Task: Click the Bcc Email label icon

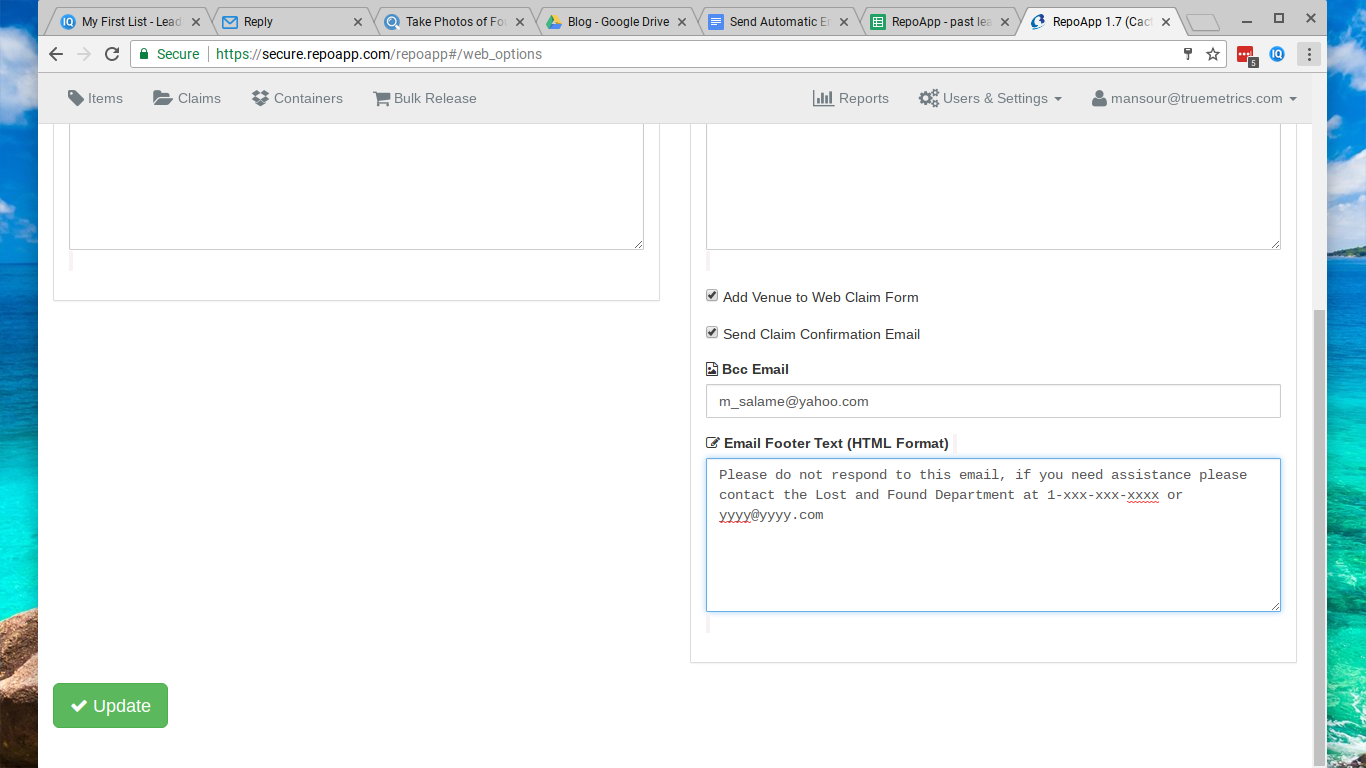Action: pos(712,369)
